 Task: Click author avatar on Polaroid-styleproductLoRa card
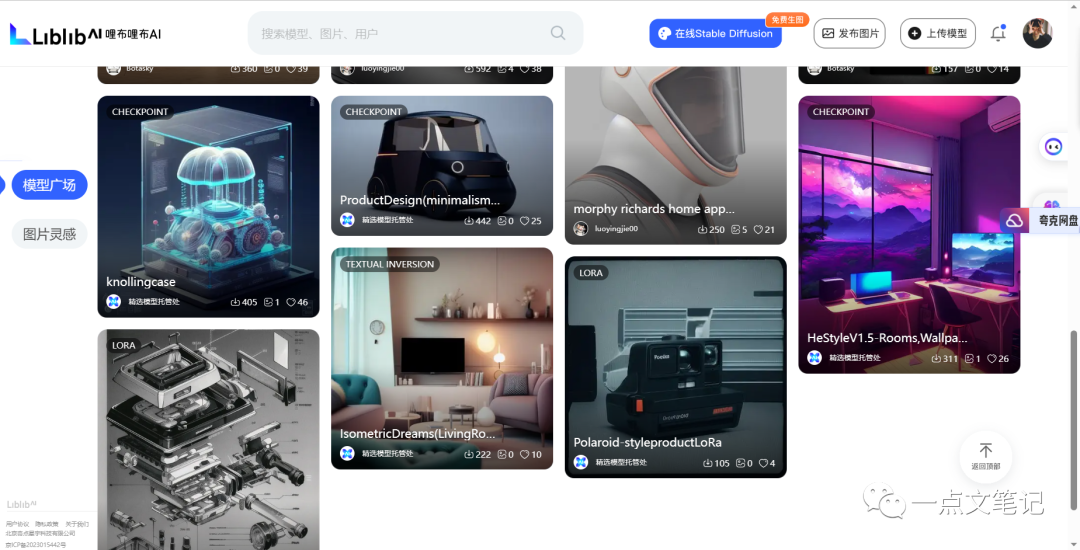581,463
